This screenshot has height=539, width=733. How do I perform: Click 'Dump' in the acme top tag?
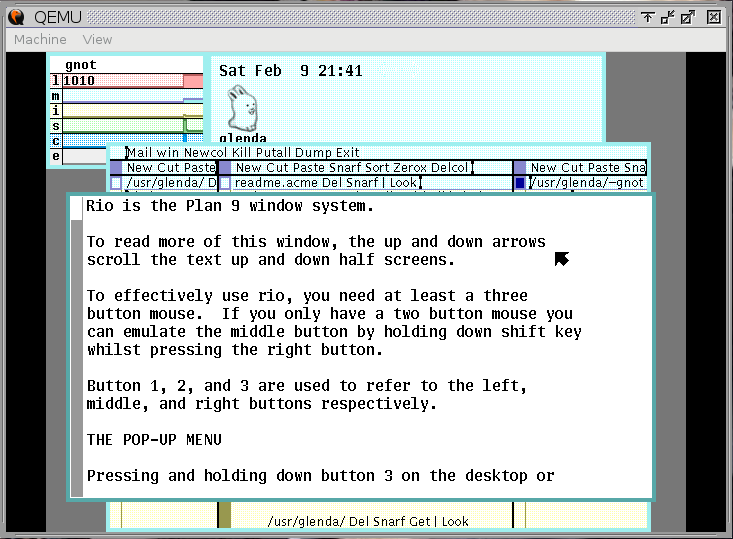pyautogui.click(x=314, y=152)
